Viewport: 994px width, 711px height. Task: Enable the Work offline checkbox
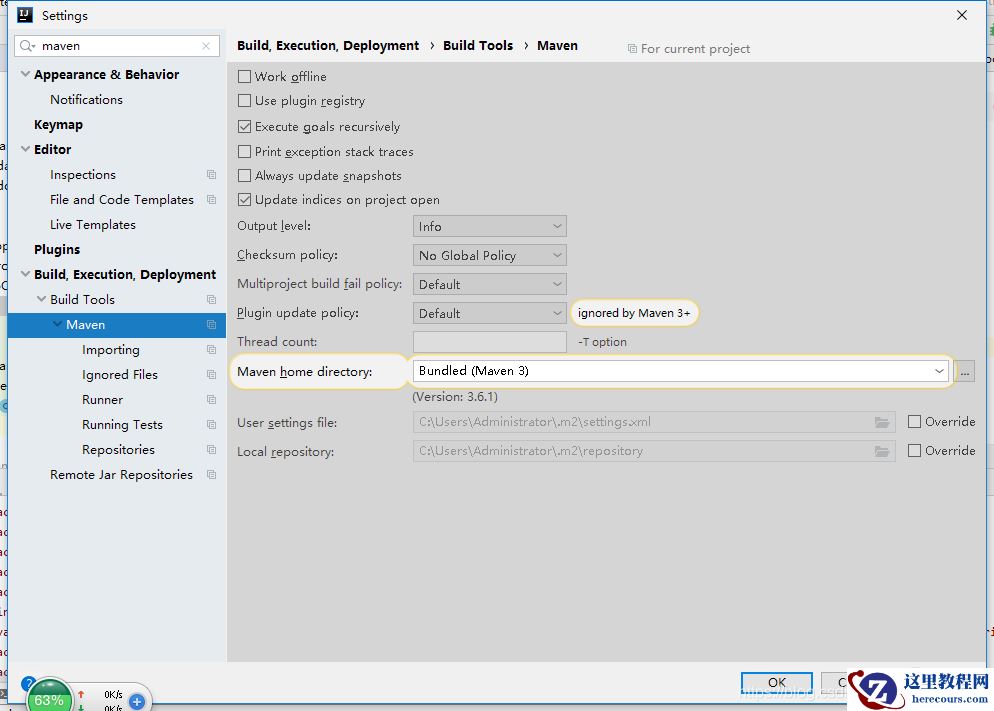245,77
